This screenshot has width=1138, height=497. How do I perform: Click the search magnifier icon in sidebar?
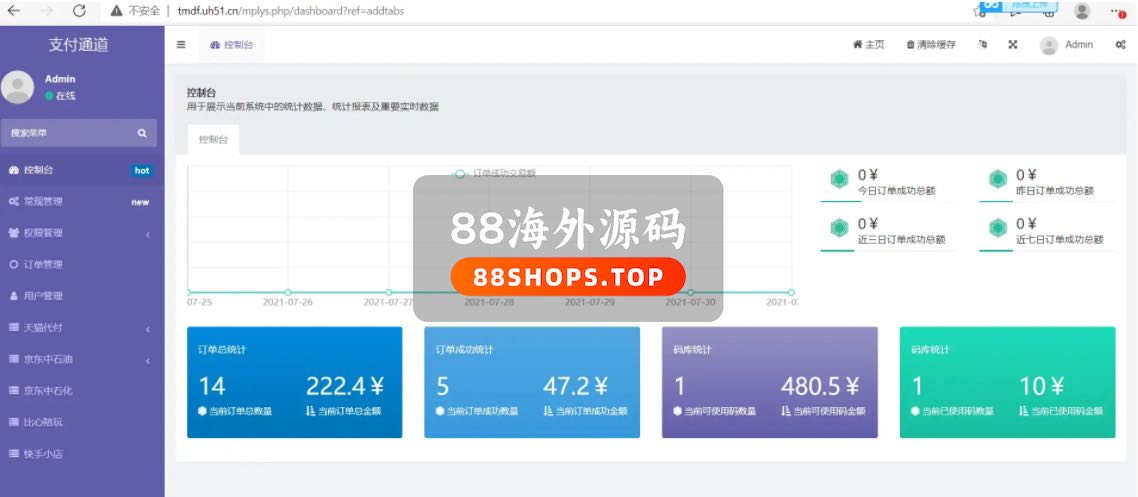click(142, 133)
